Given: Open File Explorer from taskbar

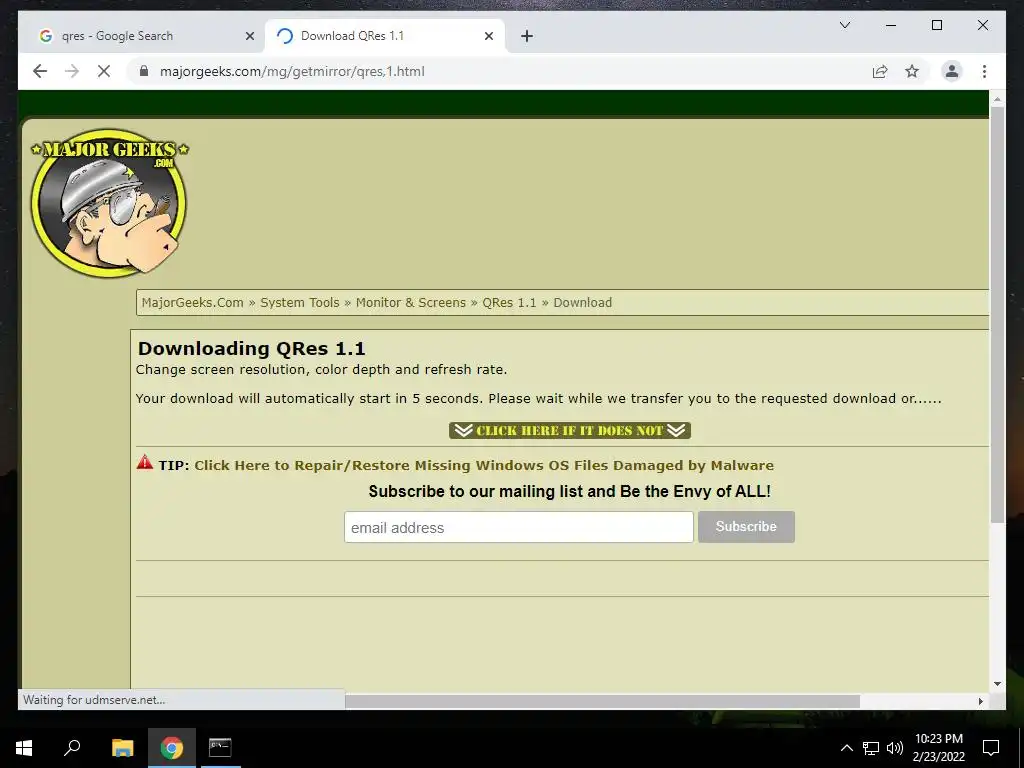Looking at the screenshot, I should pos(122,748).
